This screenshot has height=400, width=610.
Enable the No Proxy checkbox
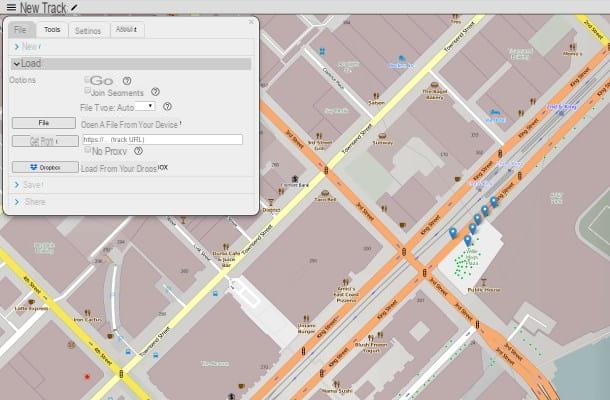point(87,149)
